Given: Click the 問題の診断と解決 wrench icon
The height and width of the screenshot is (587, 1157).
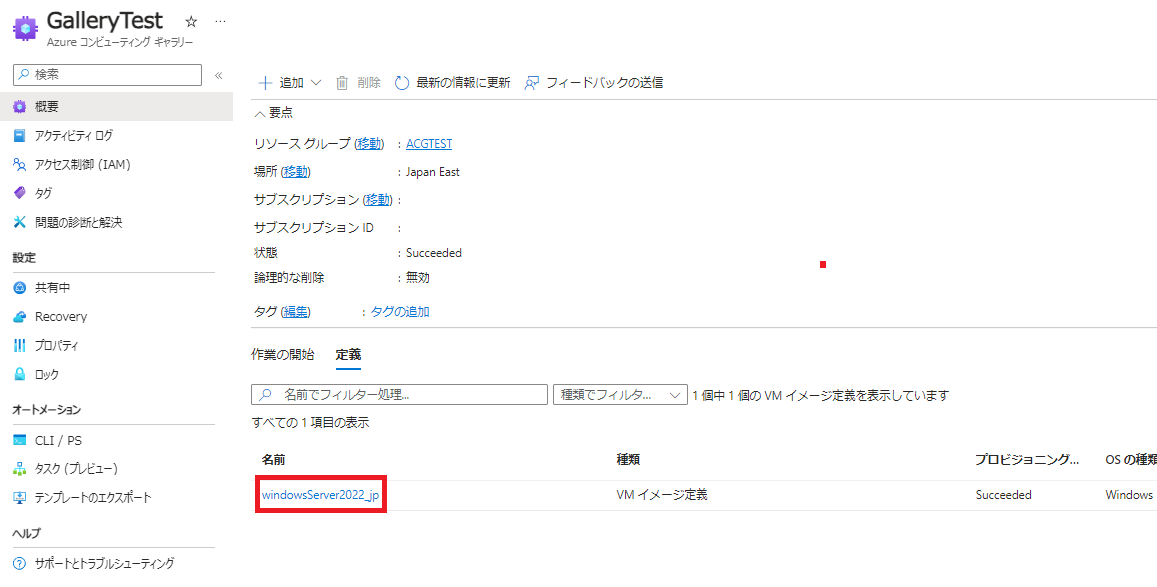Looking at the screenshot, I should pyautogui.click(x=20, y=222).
